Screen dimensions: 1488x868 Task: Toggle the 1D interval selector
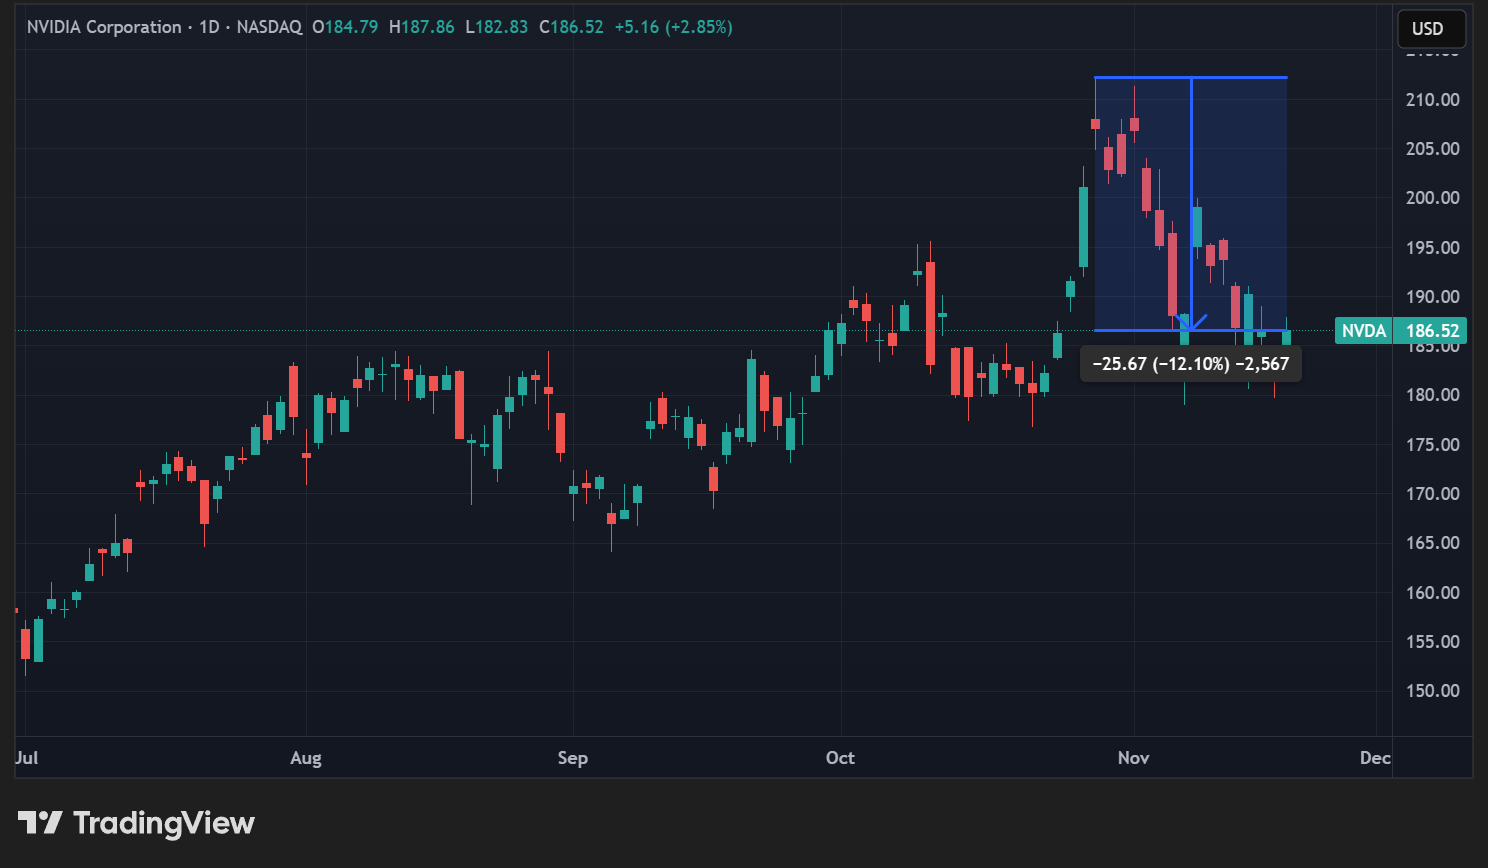[210, 27]
